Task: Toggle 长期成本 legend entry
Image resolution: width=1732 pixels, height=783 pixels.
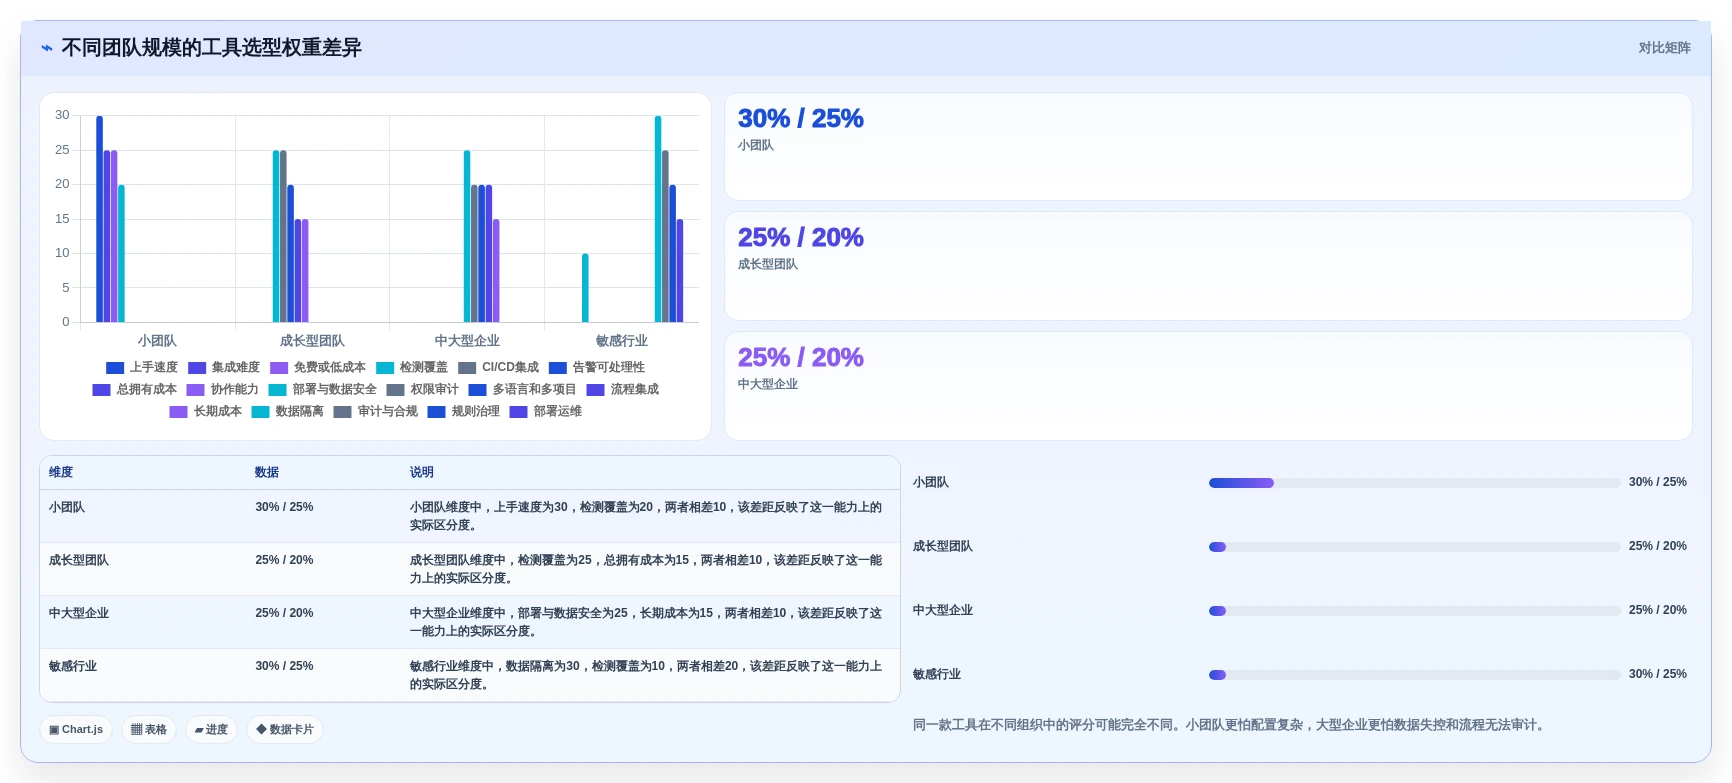Action: 206,412
